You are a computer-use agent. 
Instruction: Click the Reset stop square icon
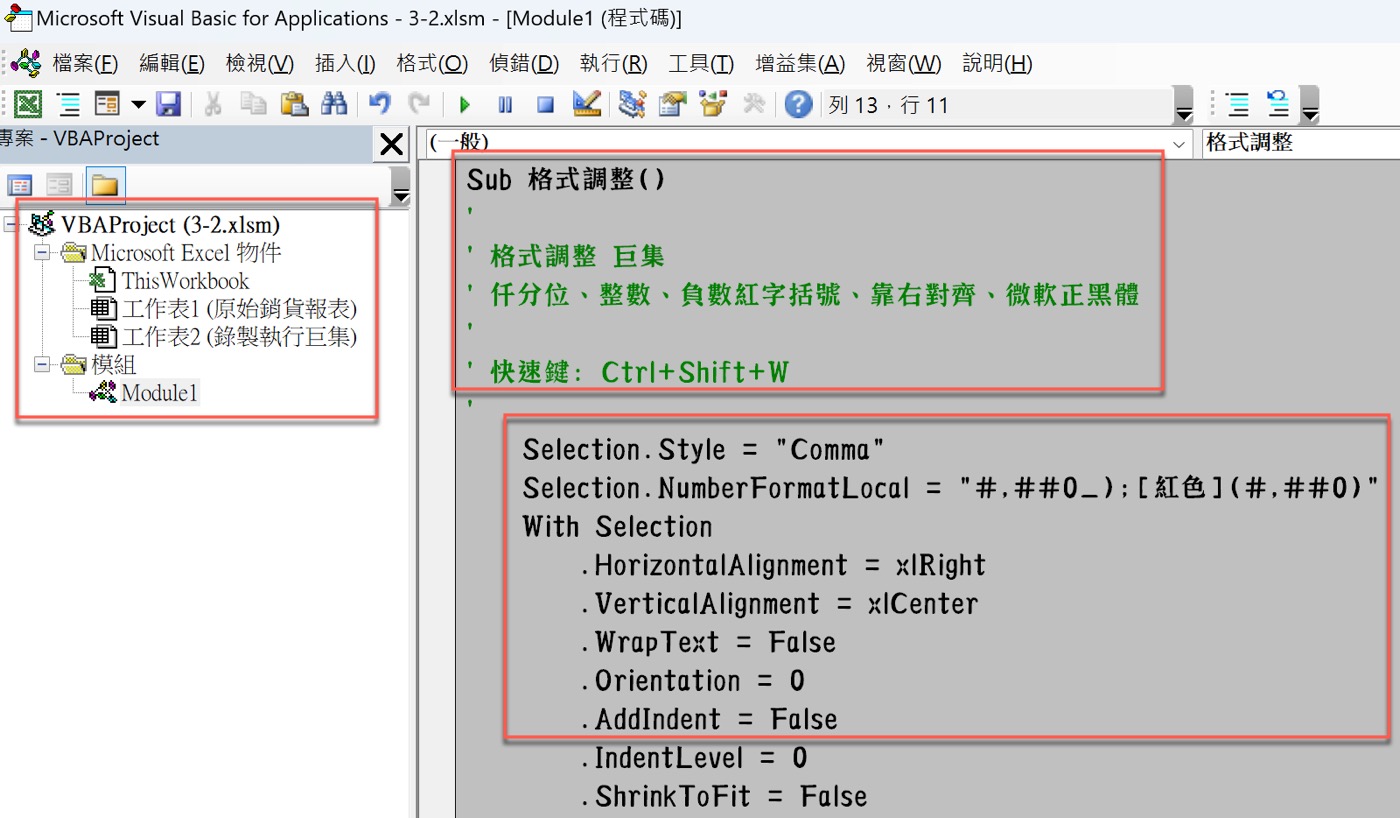point(545,105)
